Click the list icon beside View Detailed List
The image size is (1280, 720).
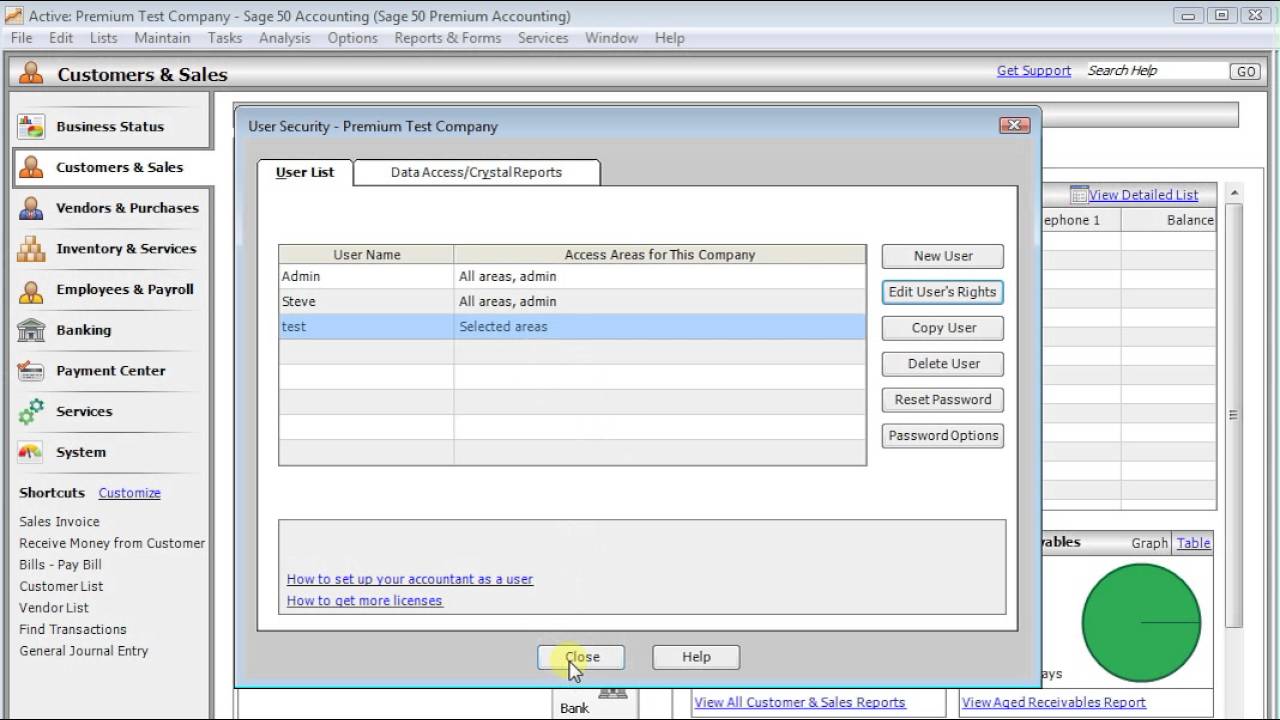[x=1078, y=195]
